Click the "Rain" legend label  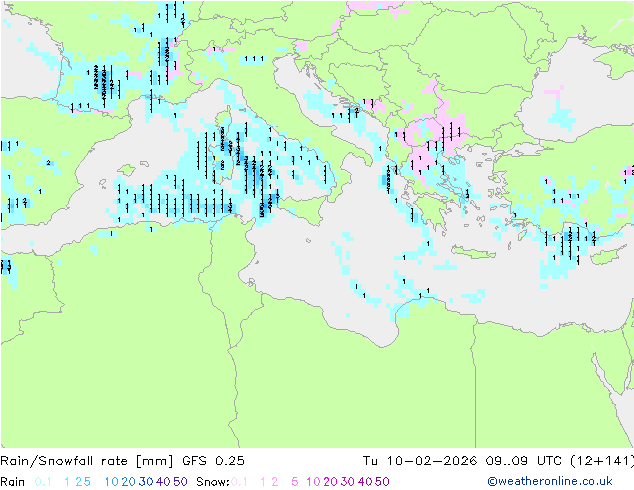point(13,482)
